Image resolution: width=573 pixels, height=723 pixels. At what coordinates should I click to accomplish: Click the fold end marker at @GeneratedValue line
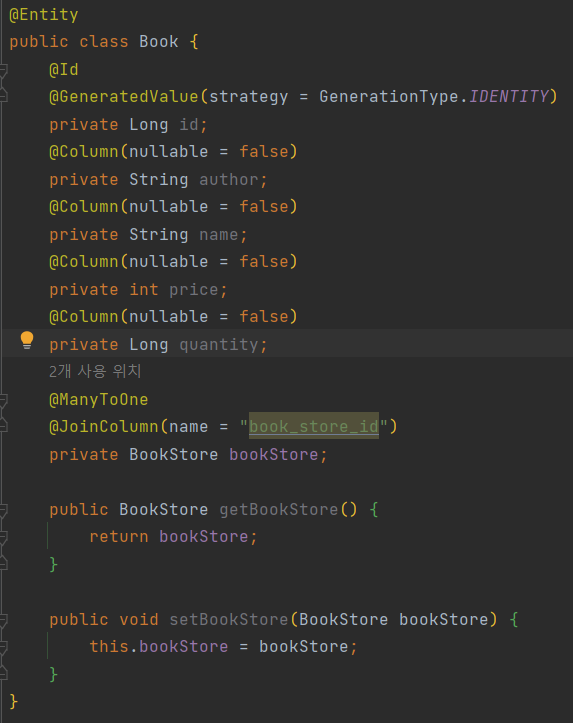3,96
